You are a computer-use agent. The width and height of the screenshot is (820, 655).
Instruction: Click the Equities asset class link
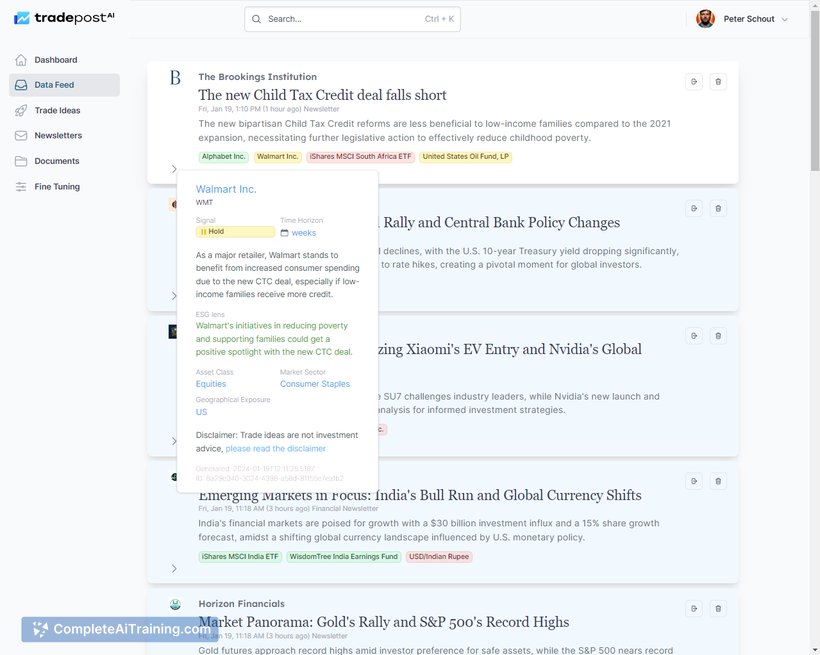pyautogui.click(x=211, y=383)
